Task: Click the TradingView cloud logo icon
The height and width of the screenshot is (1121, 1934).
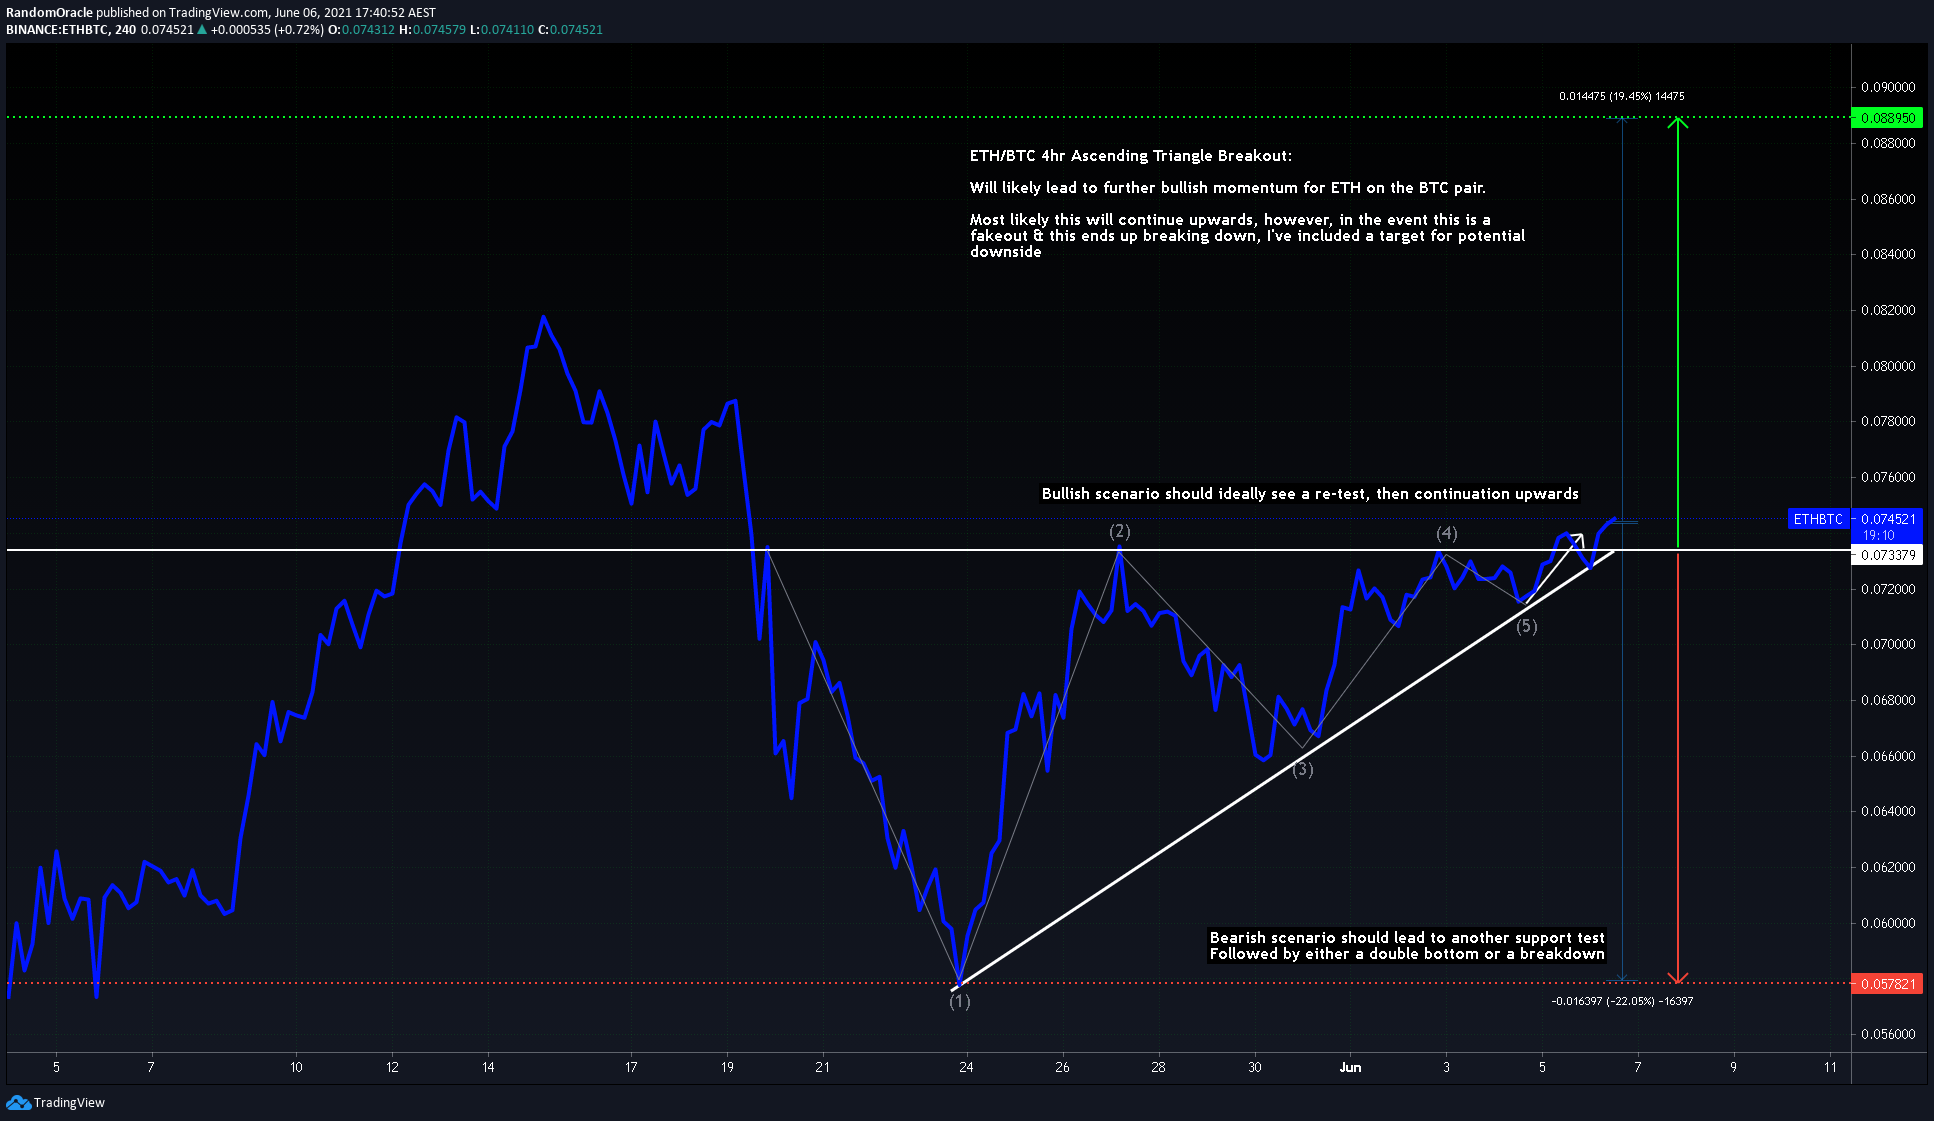Action: coord(18,1102)
